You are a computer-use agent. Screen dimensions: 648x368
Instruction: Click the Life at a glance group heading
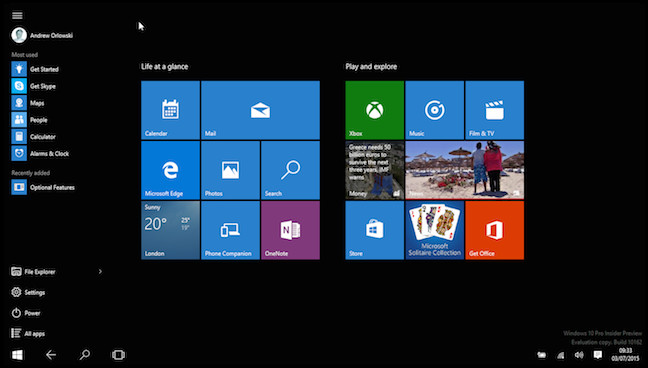tap(164, 67)
